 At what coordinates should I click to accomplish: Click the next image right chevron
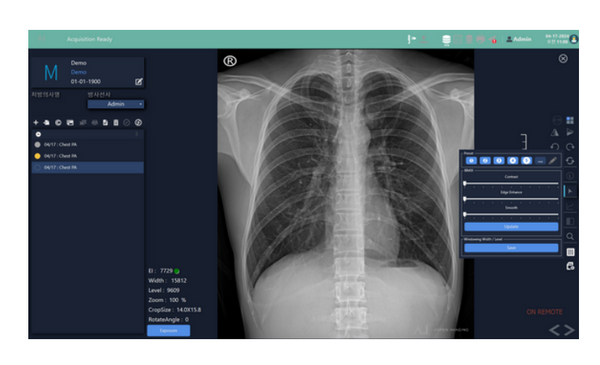pos(569,330)
